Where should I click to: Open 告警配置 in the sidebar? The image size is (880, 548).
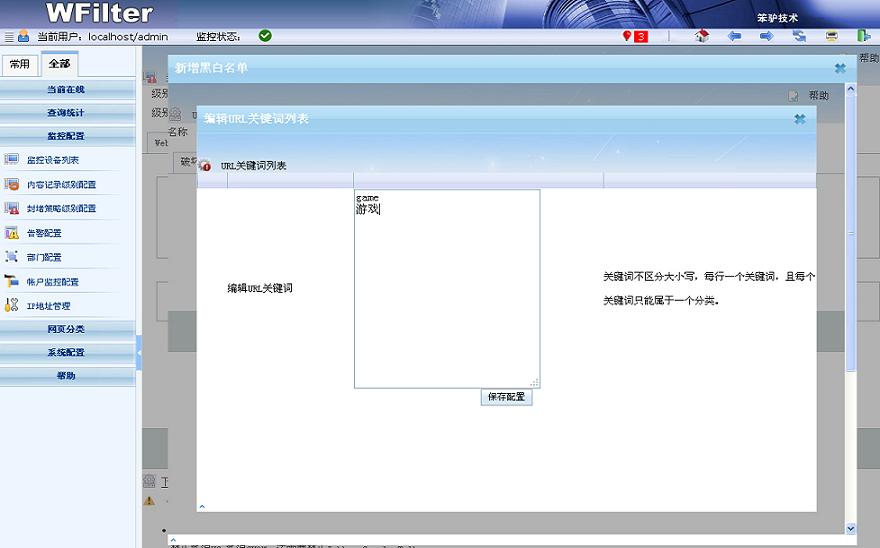(44, 233)
